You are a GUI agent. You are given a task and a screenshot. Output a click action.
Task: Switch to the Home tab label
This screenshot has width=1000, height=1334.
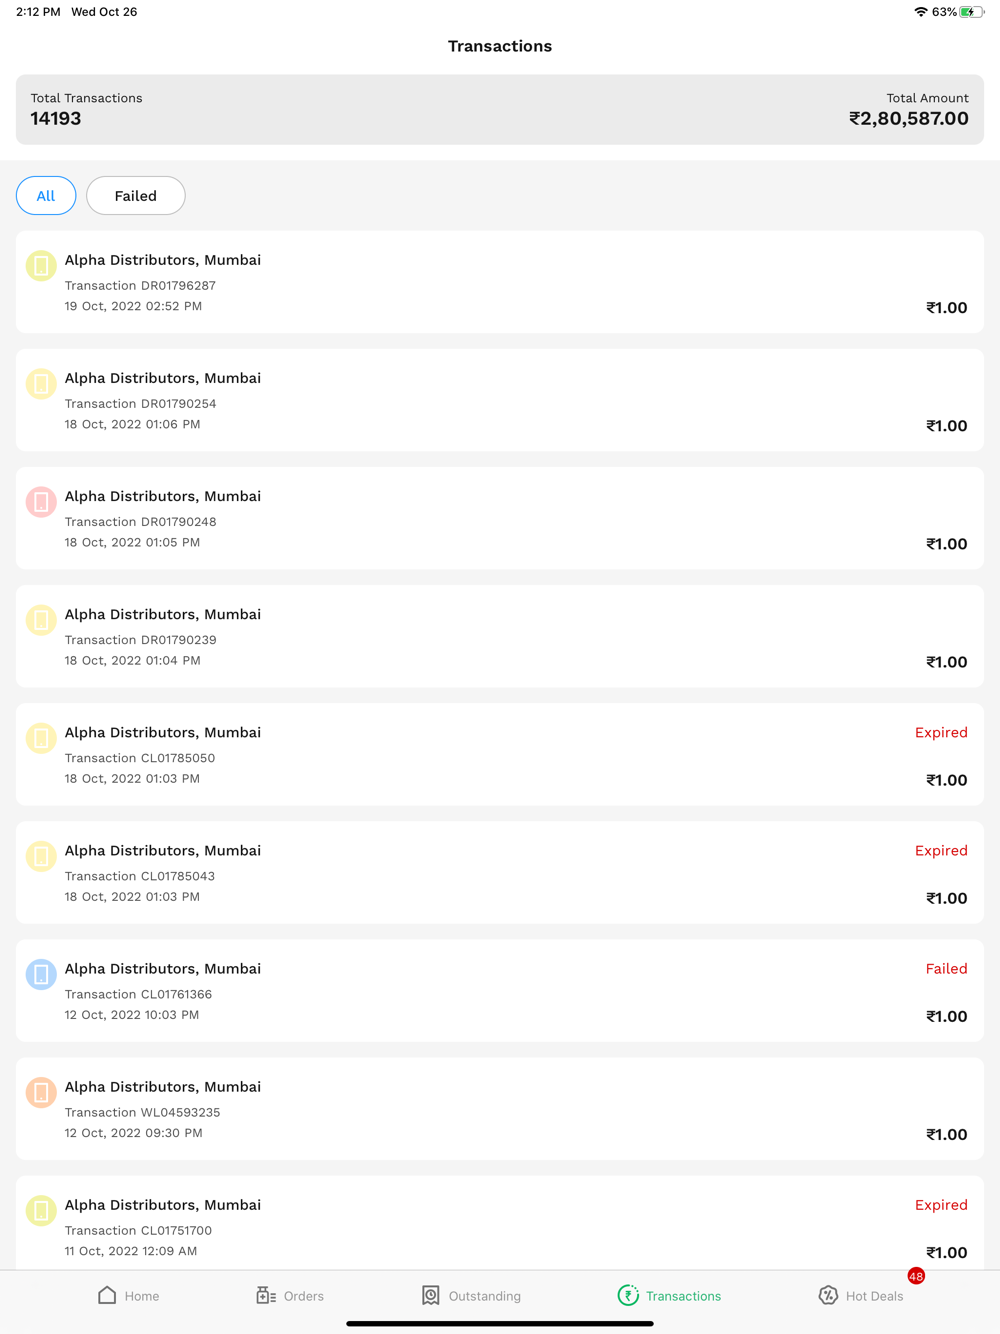click(142, 1296)
